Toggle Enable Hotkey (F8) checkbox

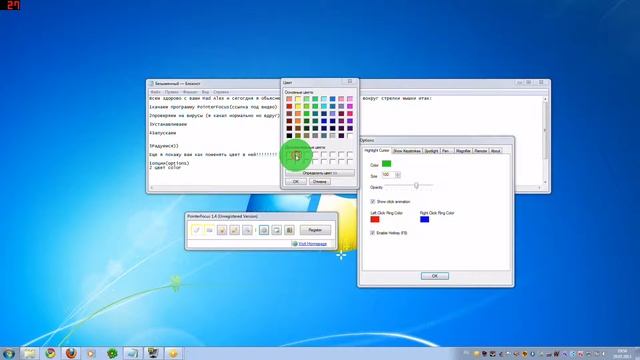coord(372,233)
